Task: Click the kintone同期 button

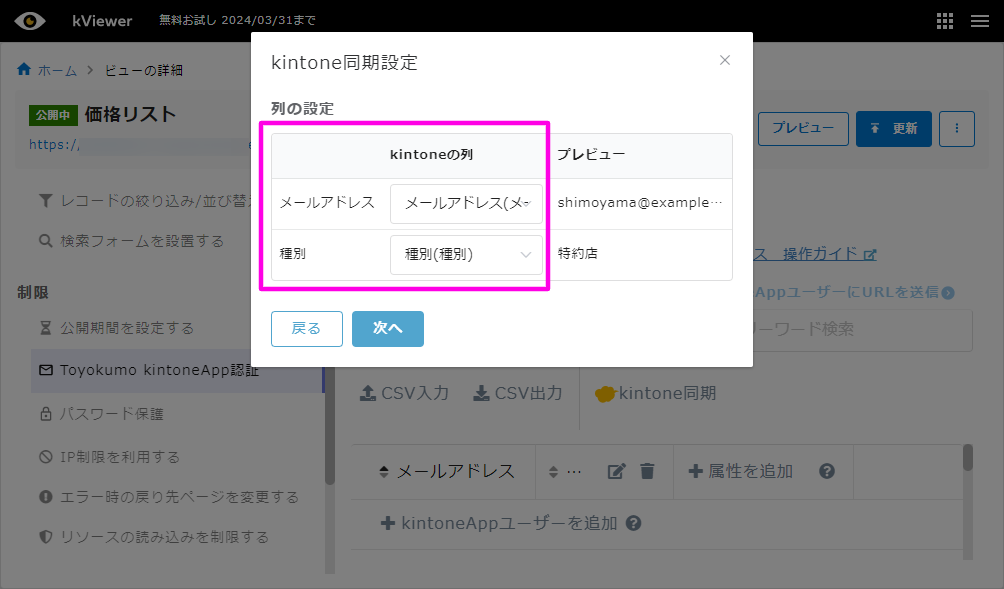Action: (656, 393)
